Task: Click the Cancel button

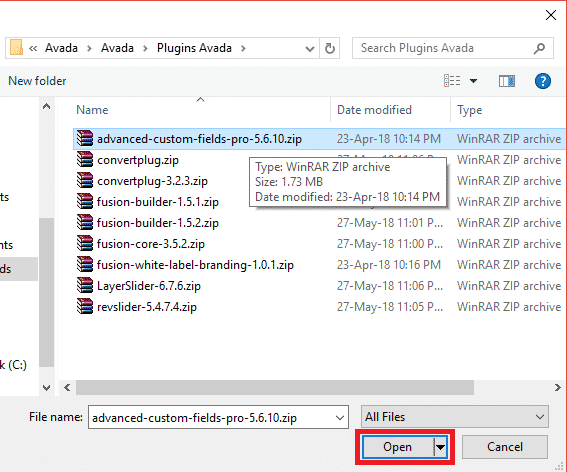Action: (x=505, y=447)
